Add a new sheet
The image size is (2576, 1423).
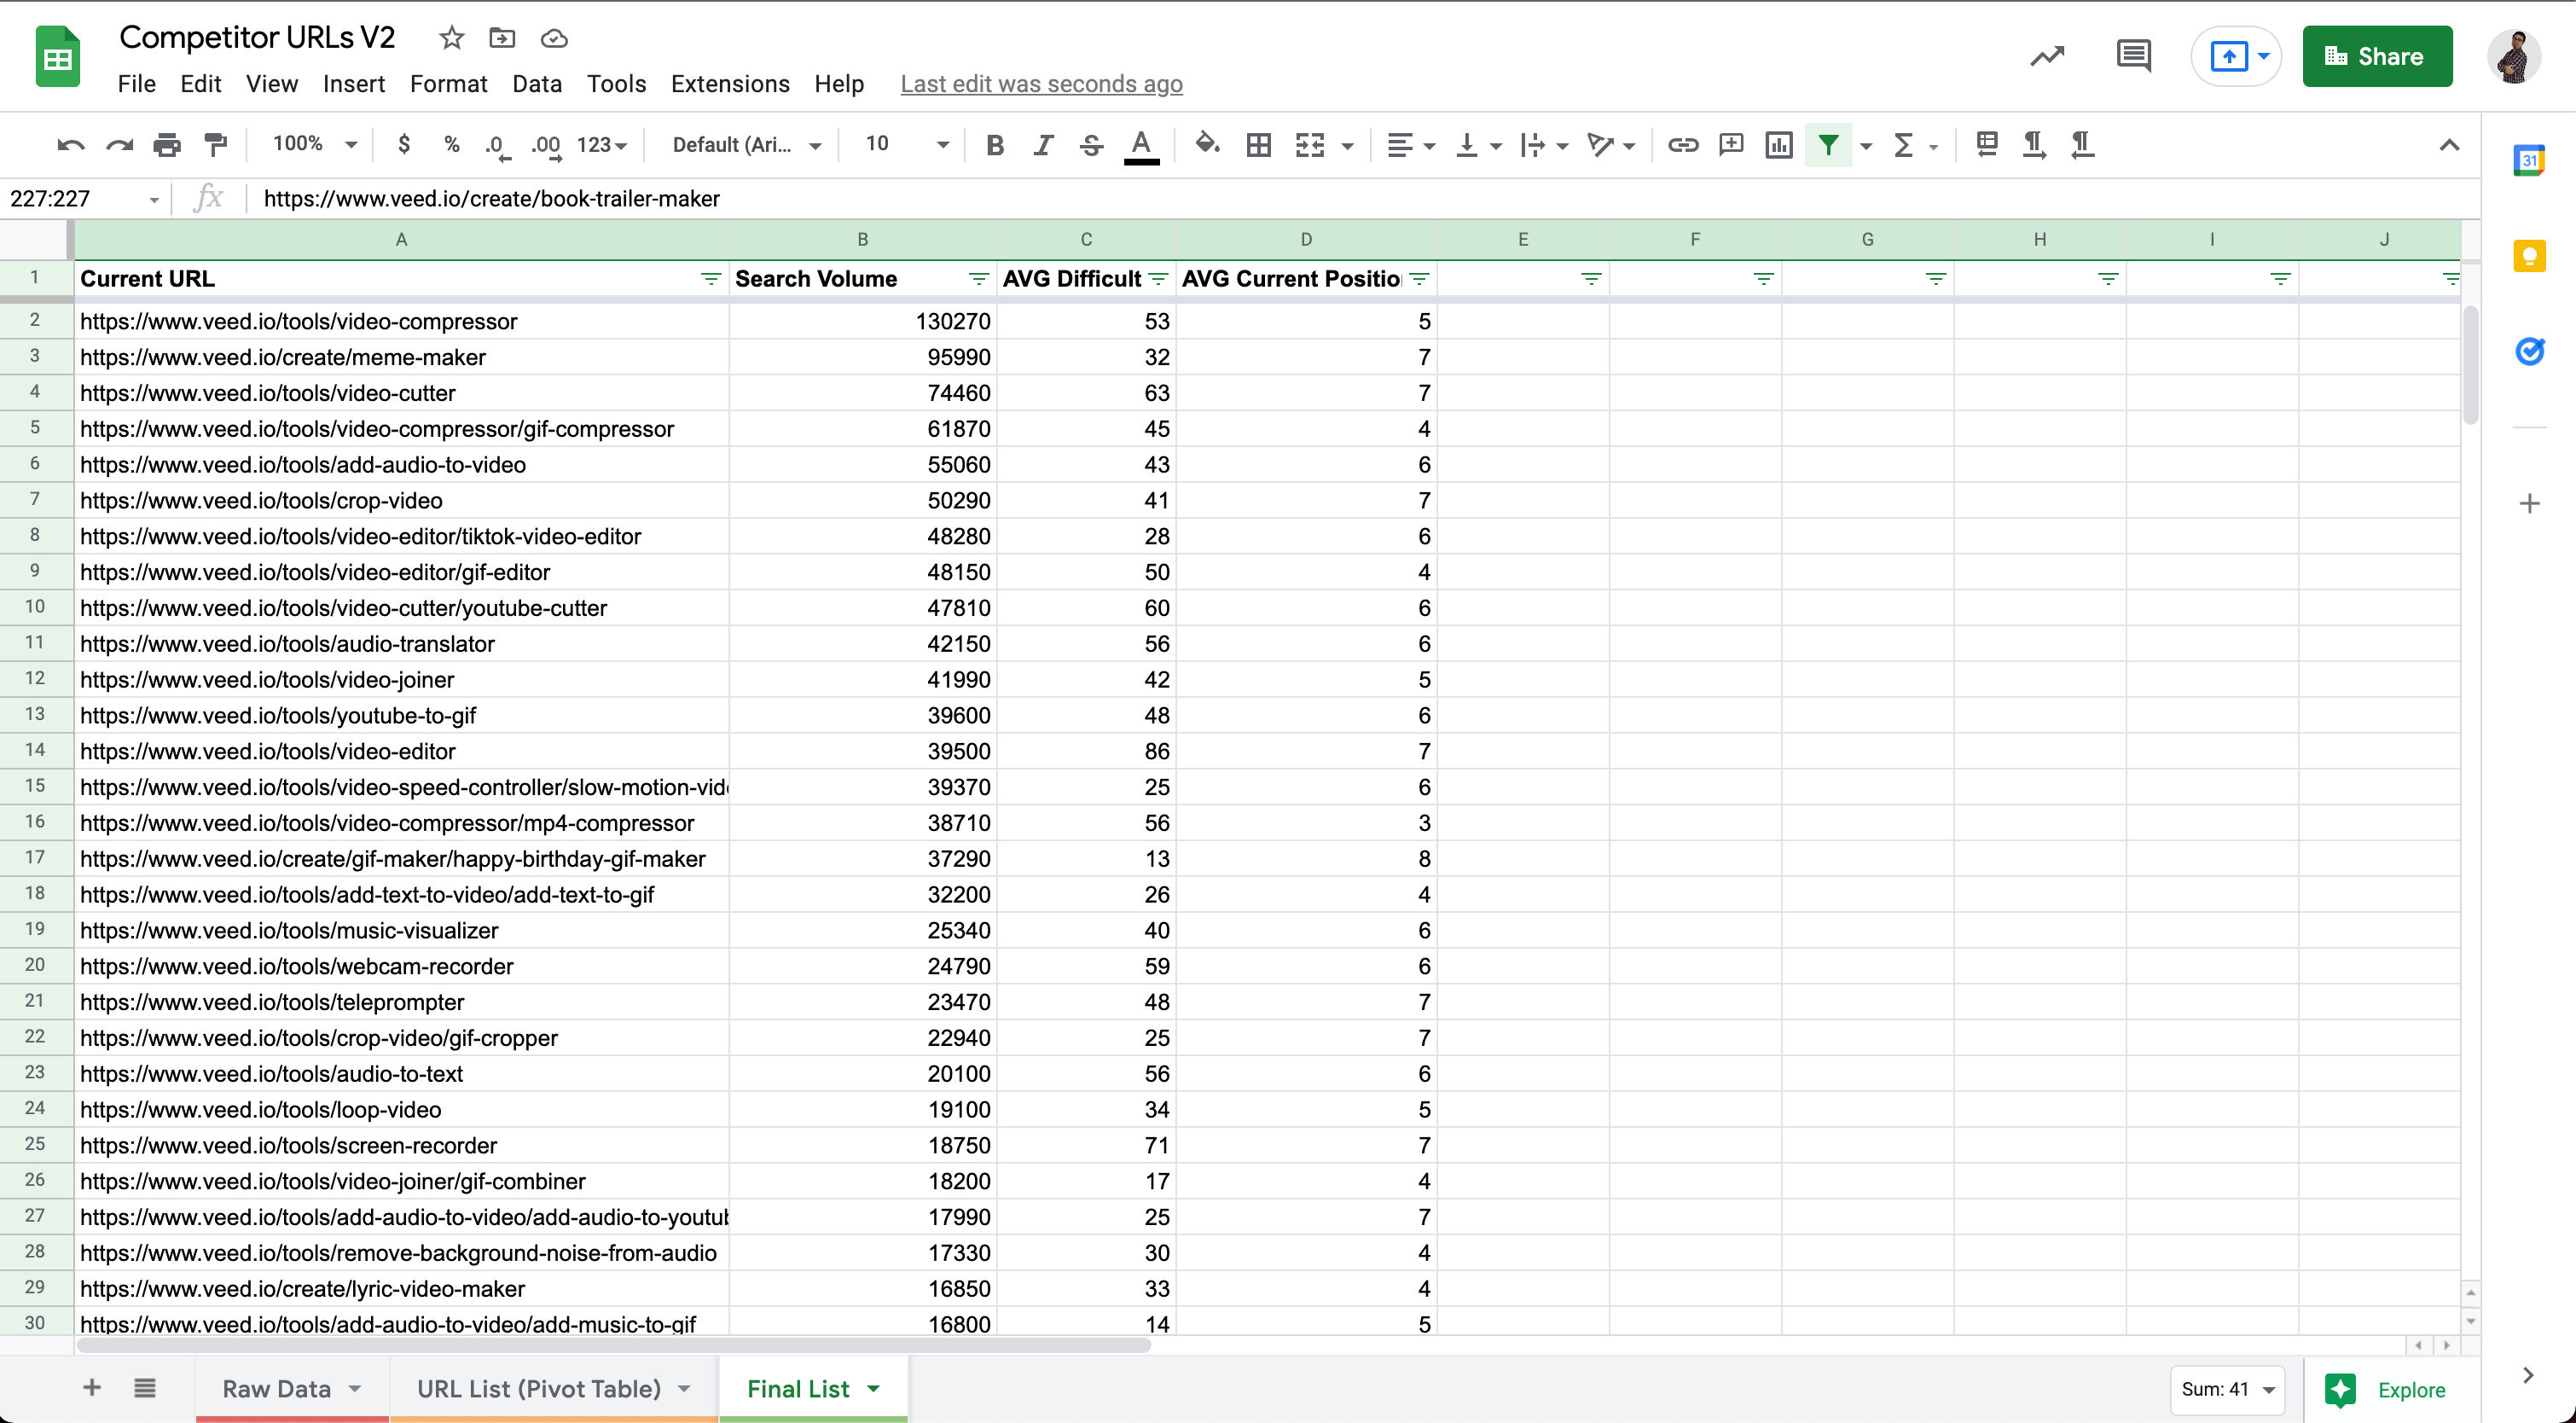tap(91, 1388)
